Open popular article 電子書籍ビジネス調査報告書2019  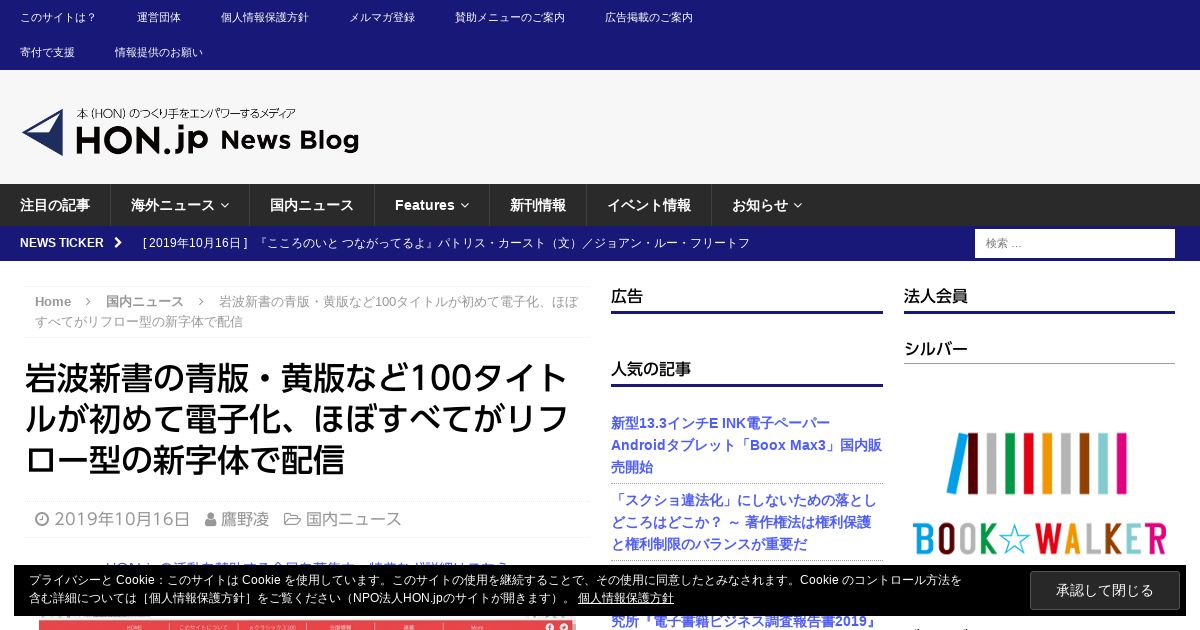(744, 621)
